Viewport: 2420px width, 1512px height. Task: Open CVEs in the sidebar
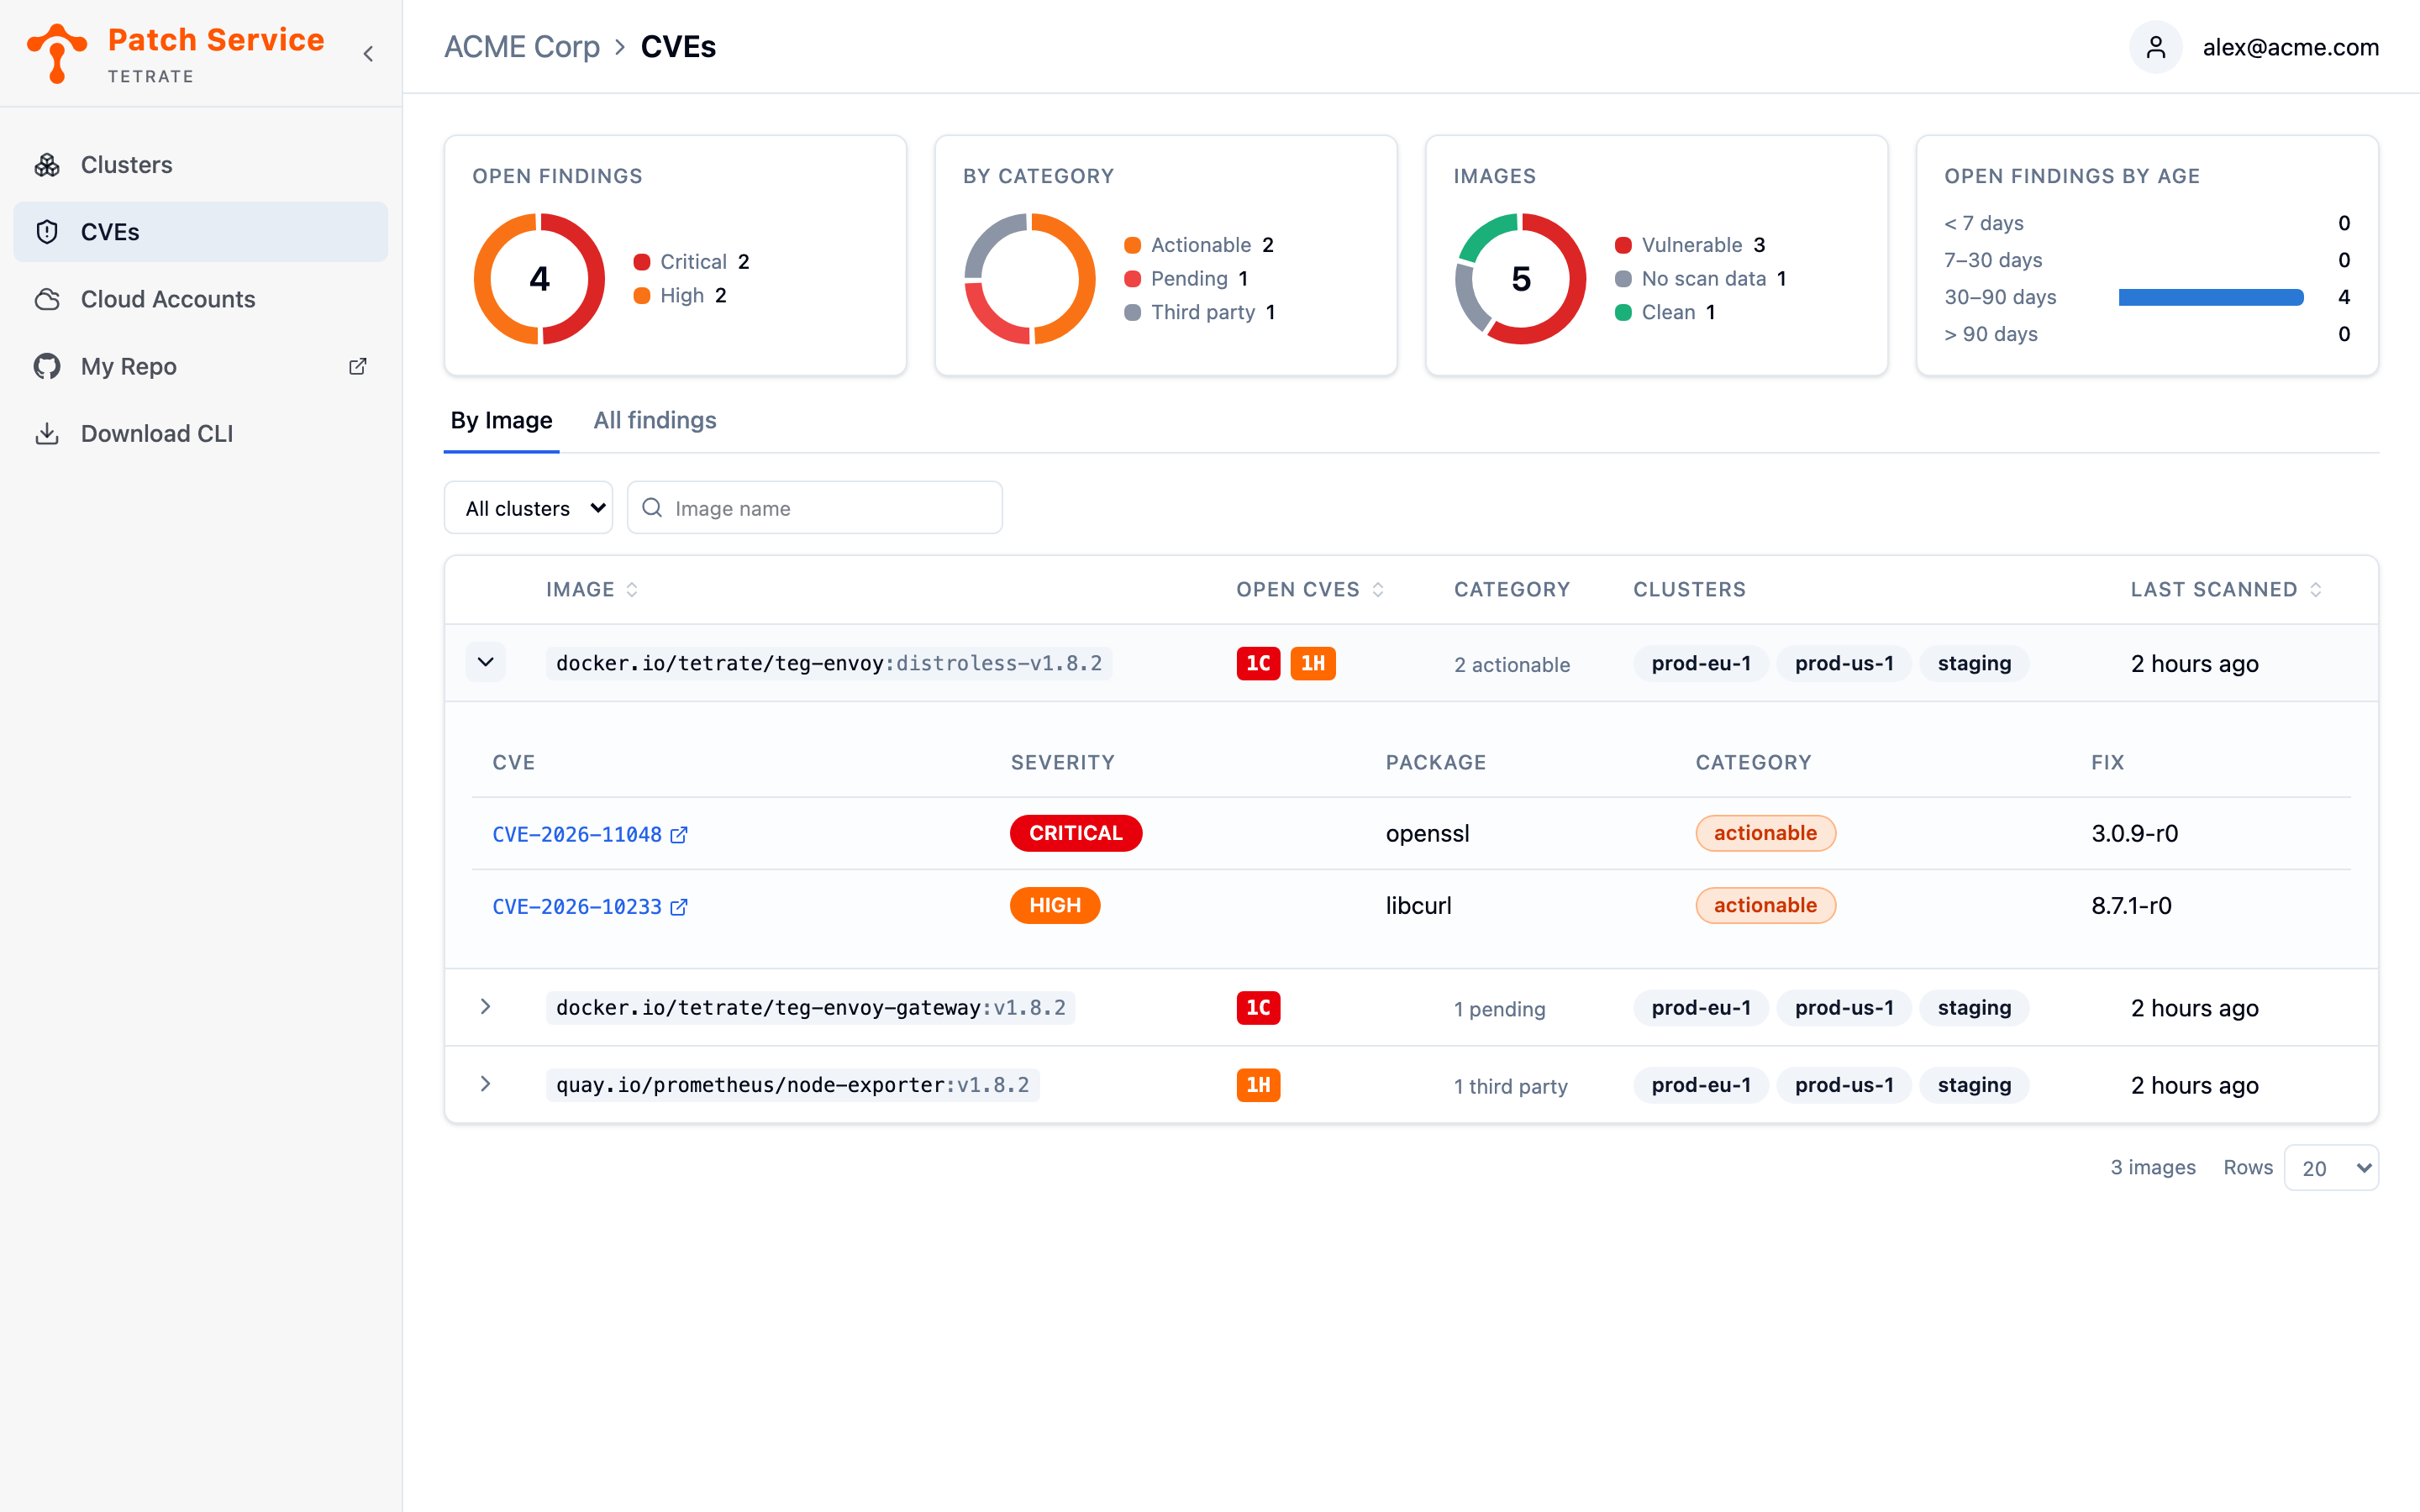pos(200,232)
